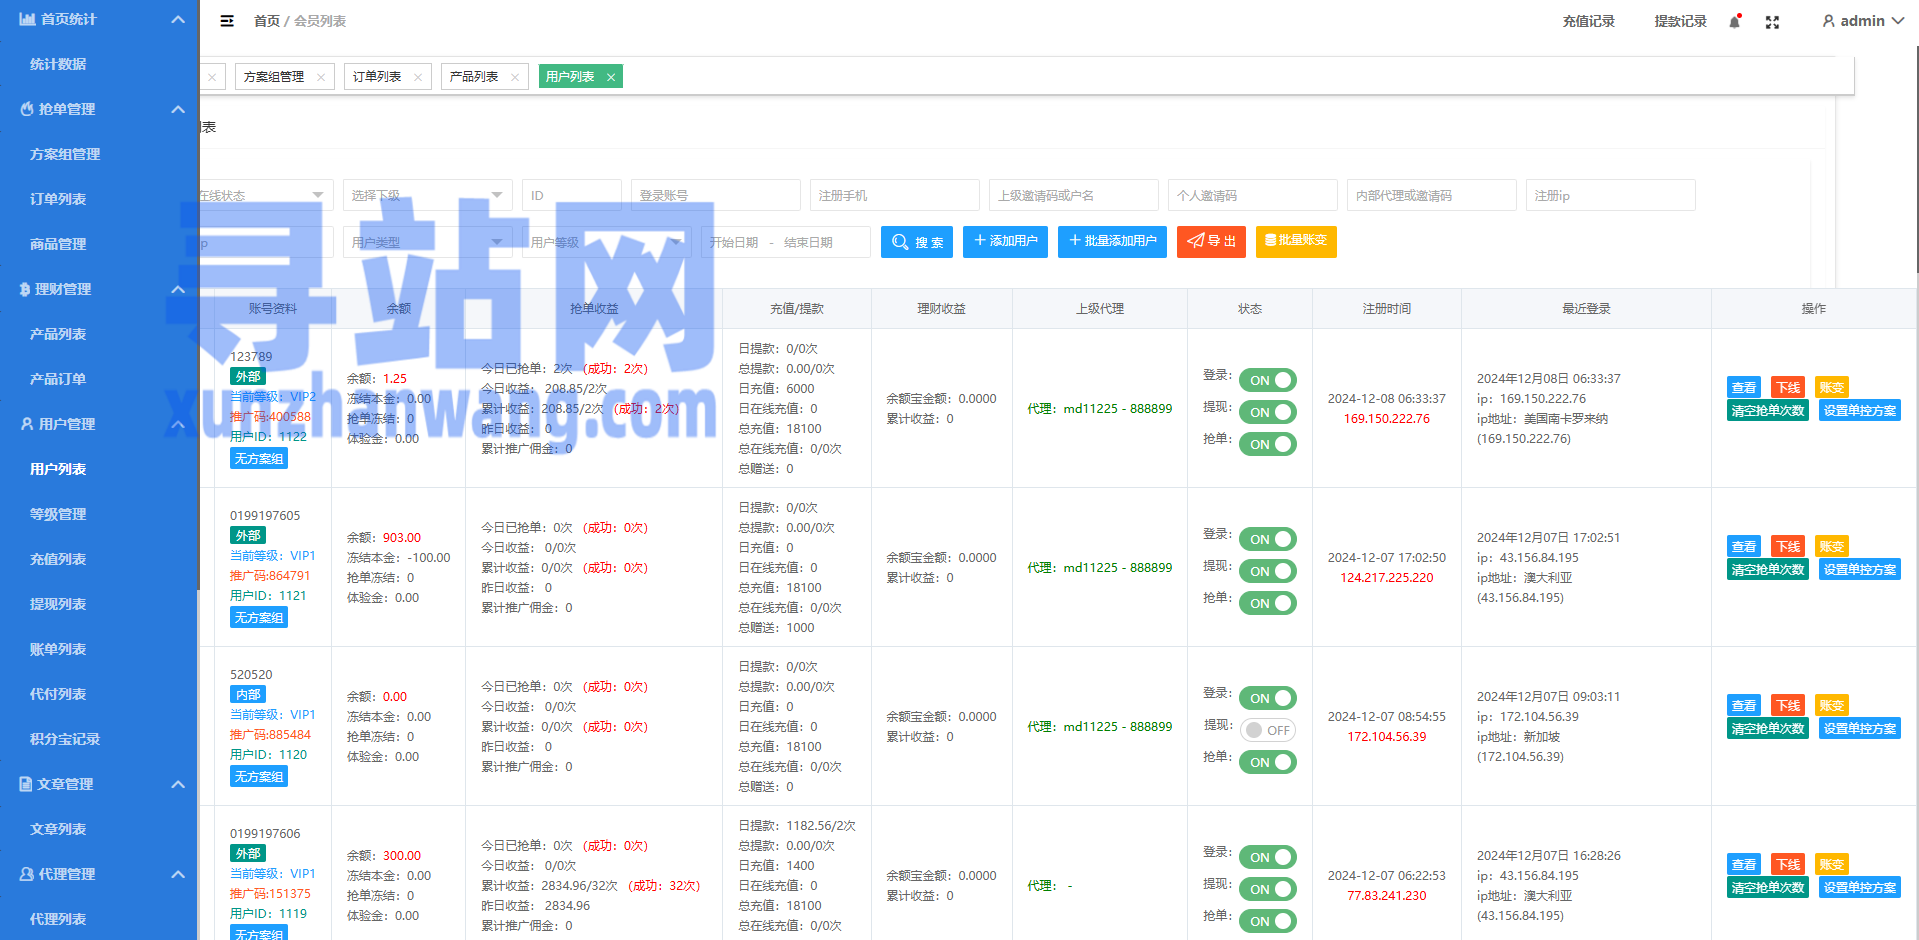The image size is (1919, 940).
Task: Open the admin user dropdown menu
Action: 1862,21
